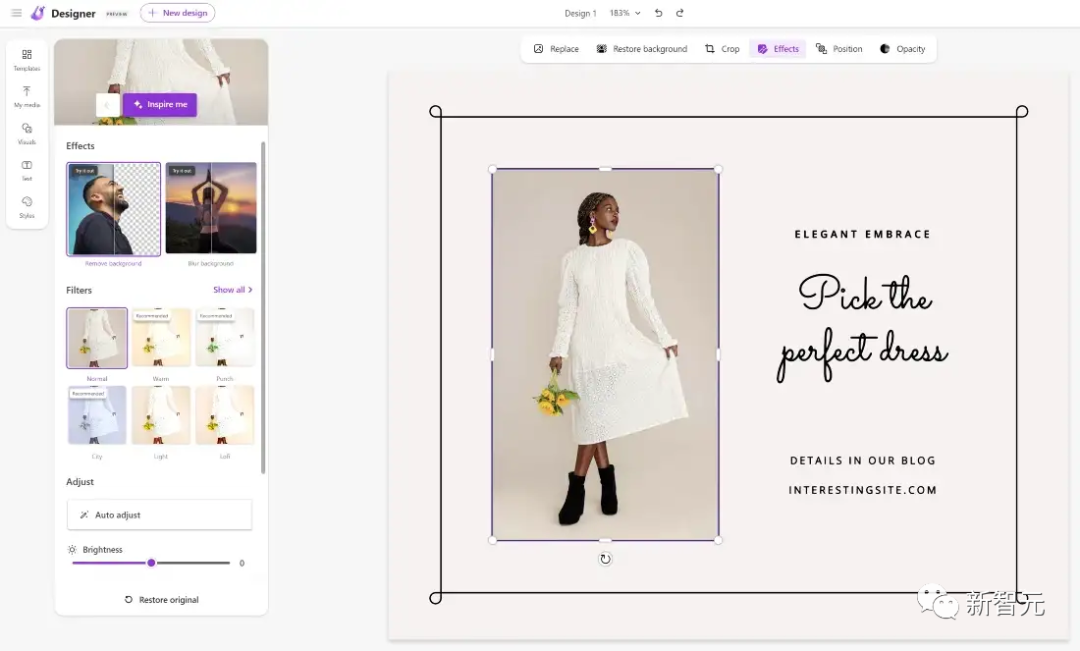Open the Position toolbar option
Viewport: 1080px width, 651px height.
838,49
